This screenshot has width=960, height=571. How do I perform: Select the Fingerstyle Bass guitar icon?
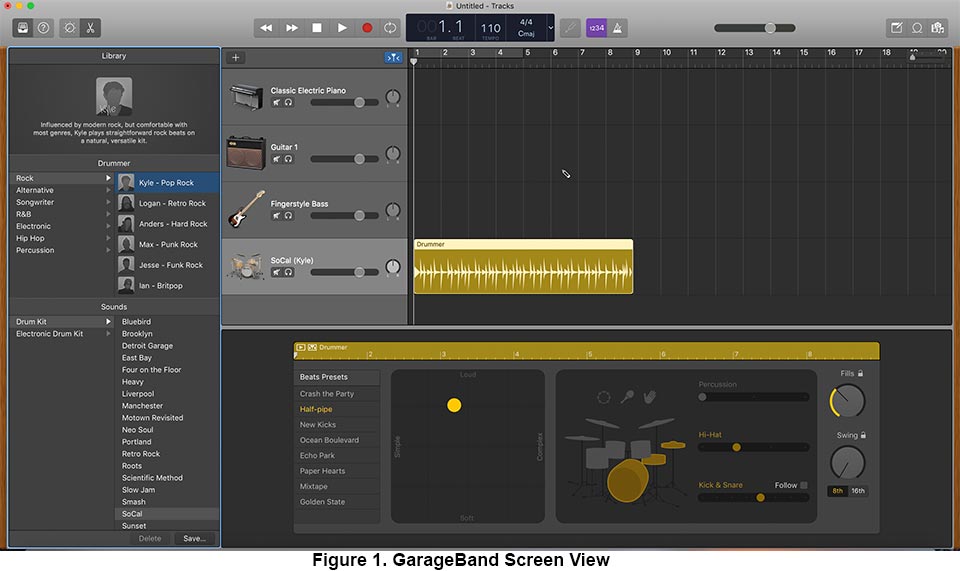(246, 209)
